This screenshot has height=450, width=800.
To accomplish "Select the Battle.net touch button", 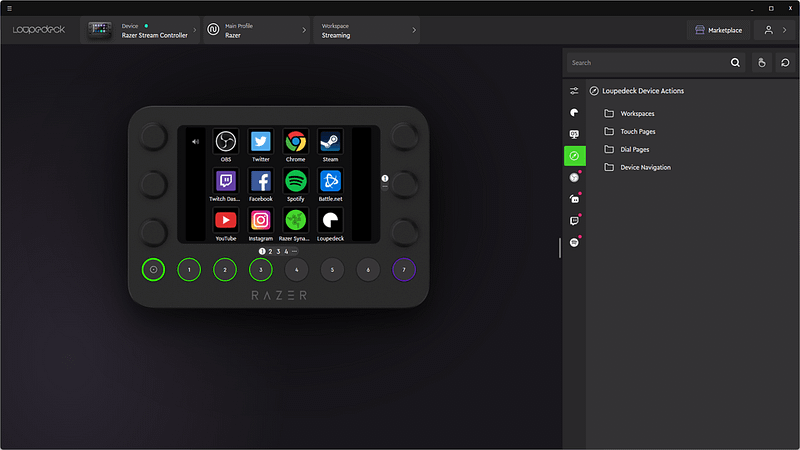I will (x=330, y=181).
